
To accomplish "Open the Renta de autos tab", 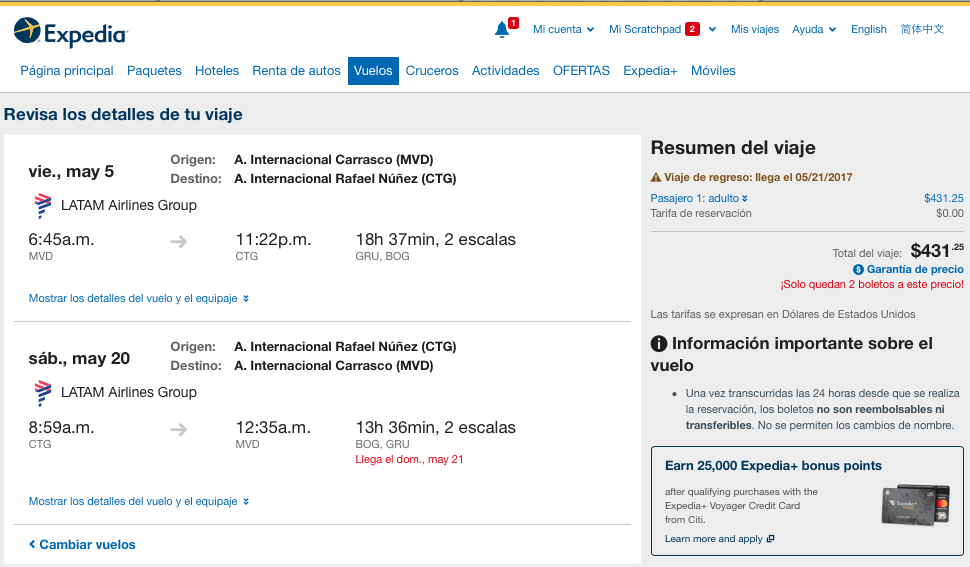I will [x=296, y=70].
